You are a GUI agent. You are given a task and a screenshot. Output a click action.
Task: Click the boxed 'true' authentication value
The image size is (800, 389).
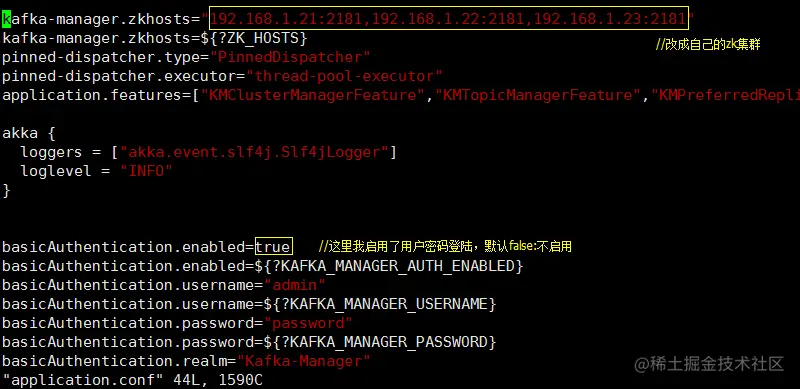coord(273,247)
